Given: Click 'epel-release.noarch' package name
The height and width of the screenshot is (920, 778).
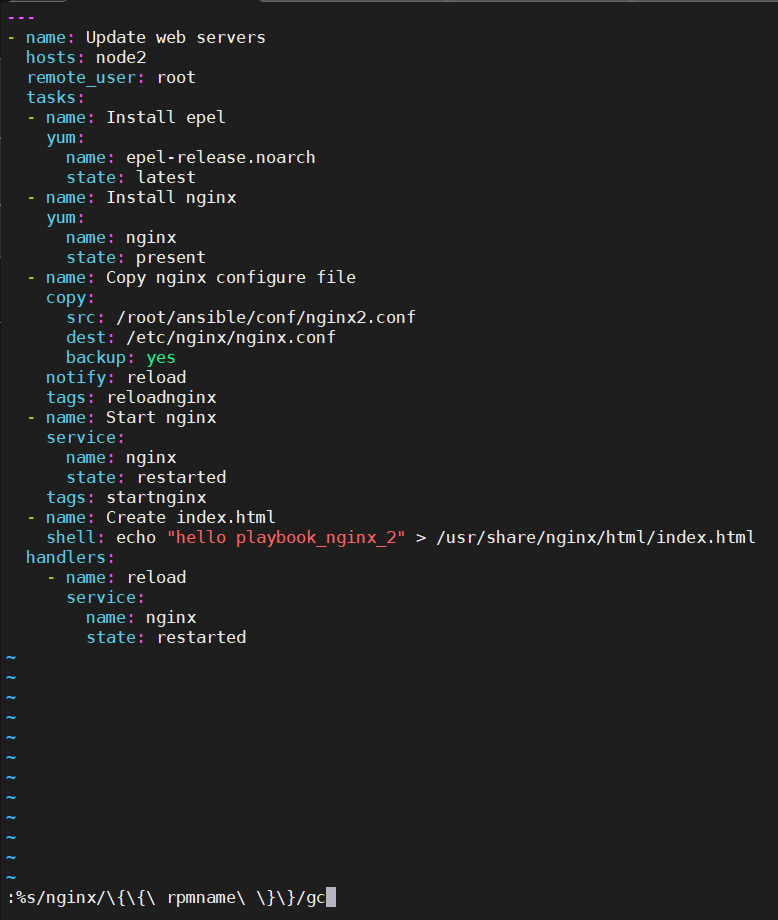Looking at the screenshot, I should point(221,157).
